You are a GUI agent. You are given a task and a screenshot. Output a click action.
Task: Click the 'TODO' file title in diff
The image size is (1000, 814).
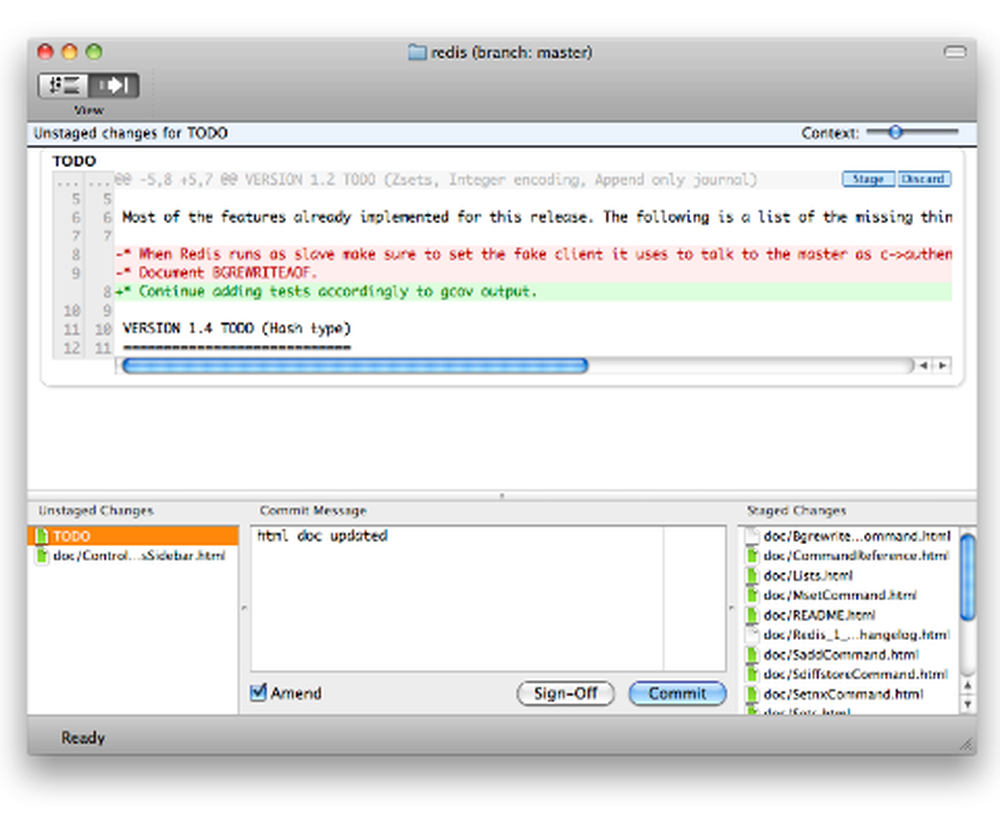pyautogui.click(x=74, y=161)
